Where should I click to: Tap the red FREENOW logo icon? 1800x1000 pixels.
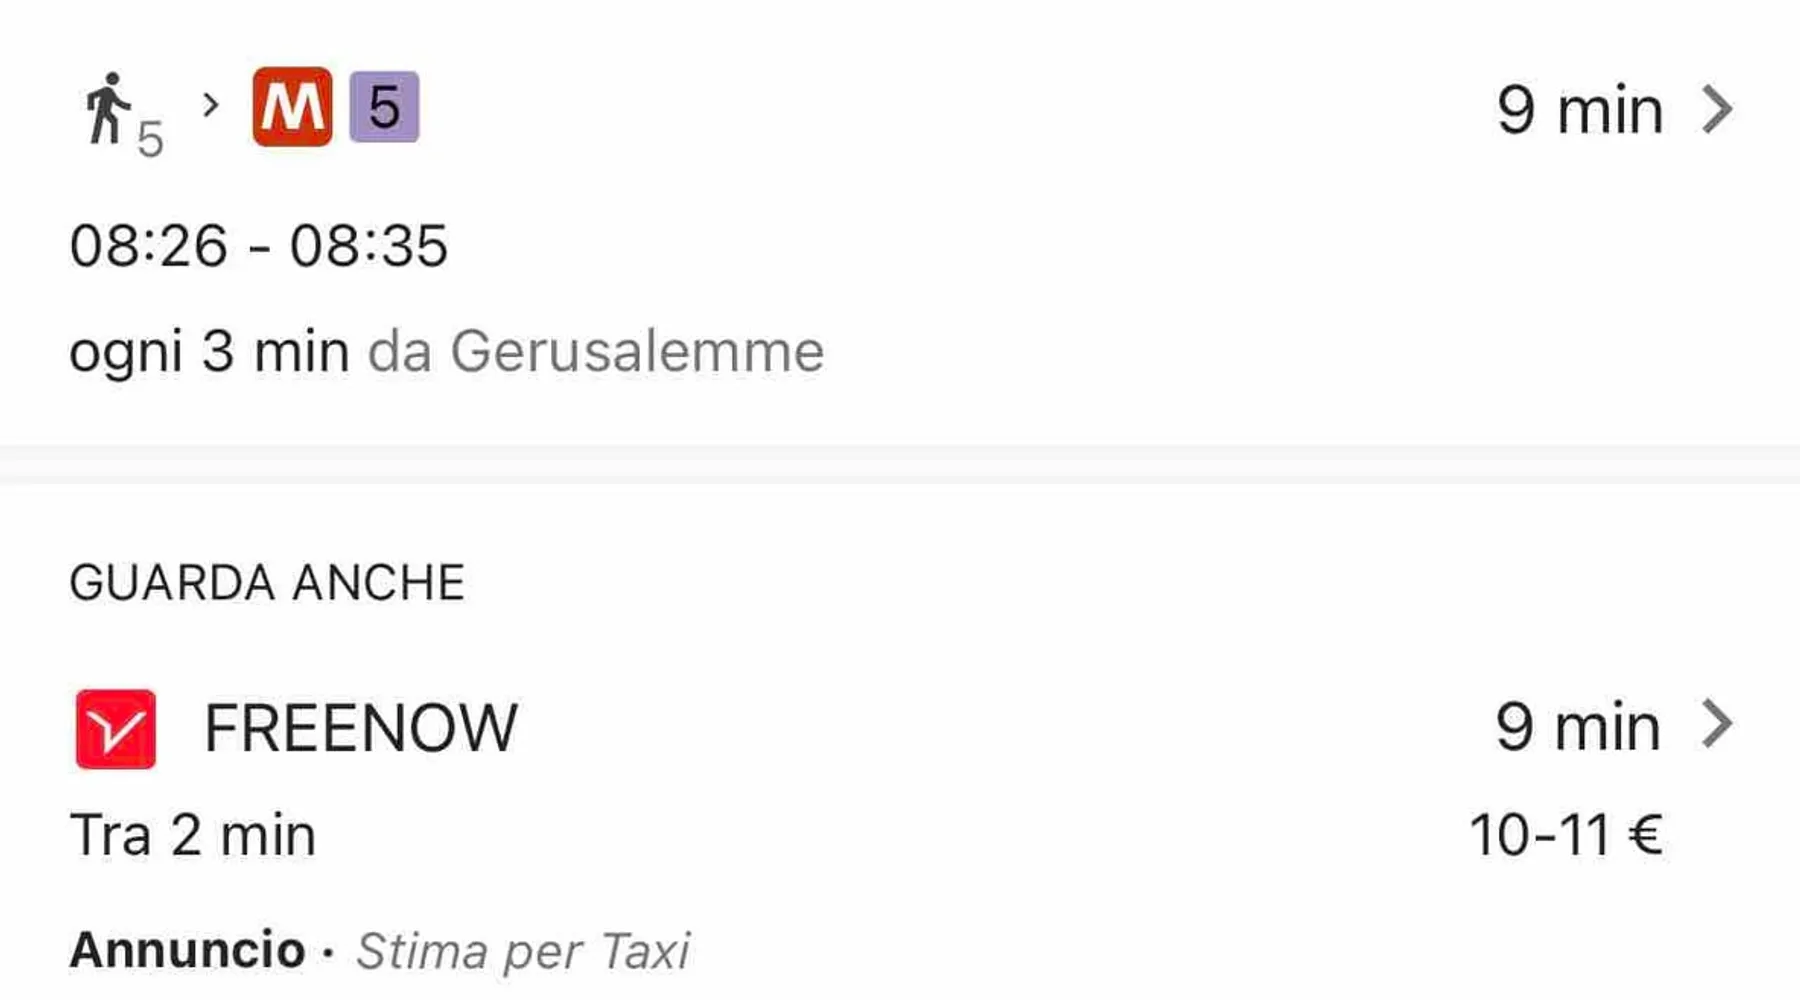click(116, 729)
